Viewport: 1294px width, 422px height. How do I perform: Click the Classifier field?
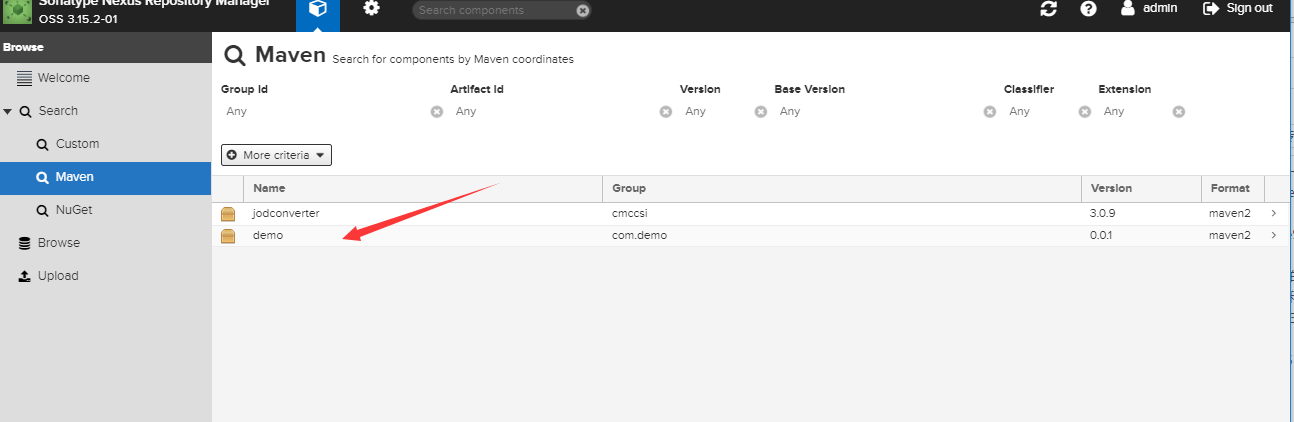[1041, 112]
